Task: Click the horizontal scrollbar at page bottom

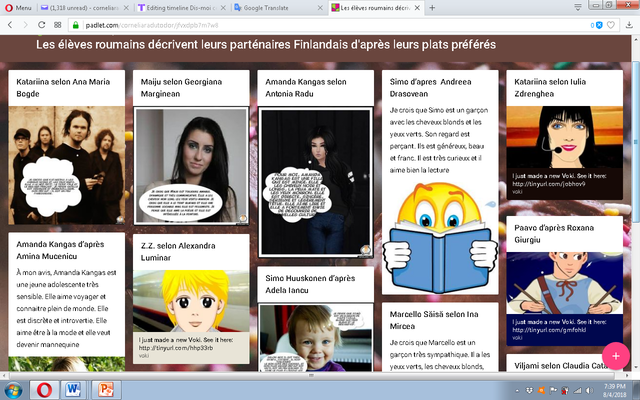Action: tap(311, 375)
